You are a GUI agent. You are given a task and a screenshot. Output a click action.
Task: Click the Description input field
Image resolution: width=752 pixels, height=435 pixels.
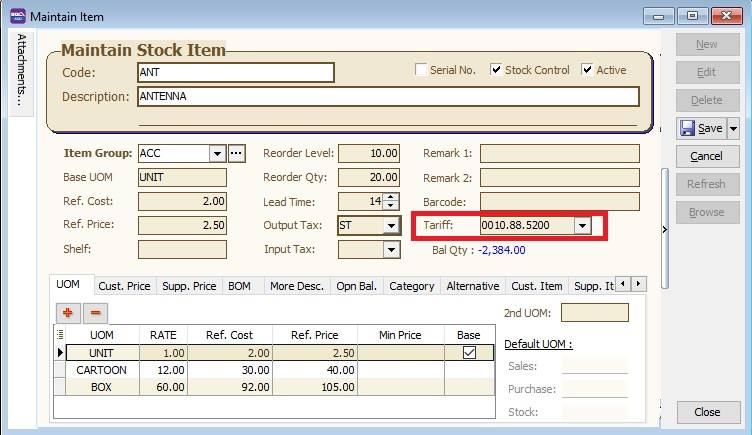pos(388,96)
